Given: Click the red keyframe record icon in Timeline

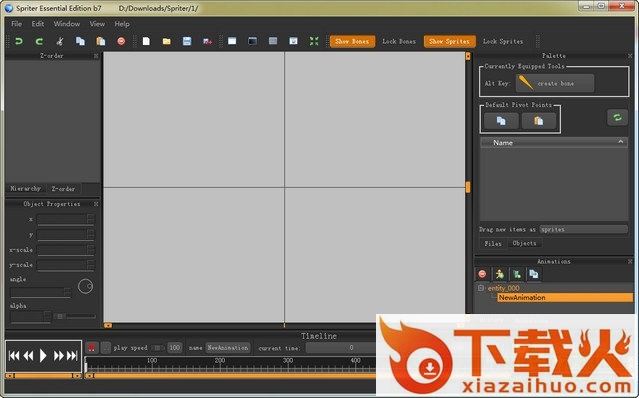Looking at the screenshot, I should point(92,347).
